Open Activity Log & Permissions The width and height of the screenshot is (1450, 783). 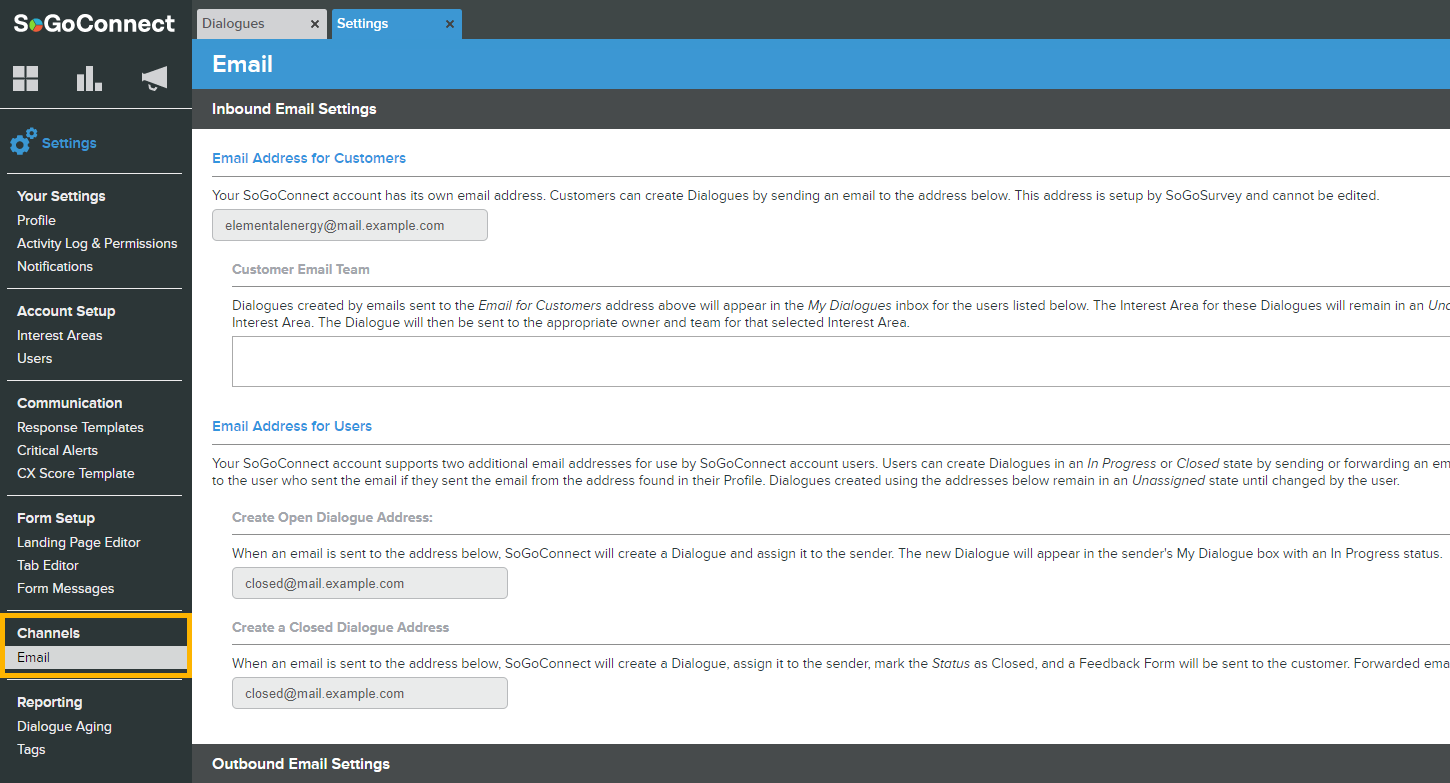point(97,243)
